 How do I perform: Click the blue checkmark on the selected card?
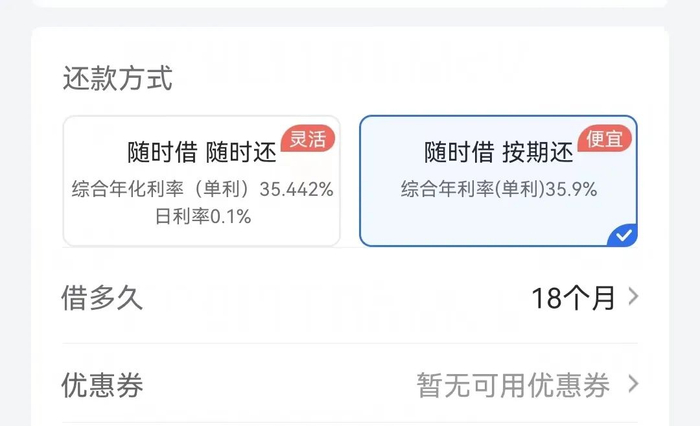(x=624, y=236)
